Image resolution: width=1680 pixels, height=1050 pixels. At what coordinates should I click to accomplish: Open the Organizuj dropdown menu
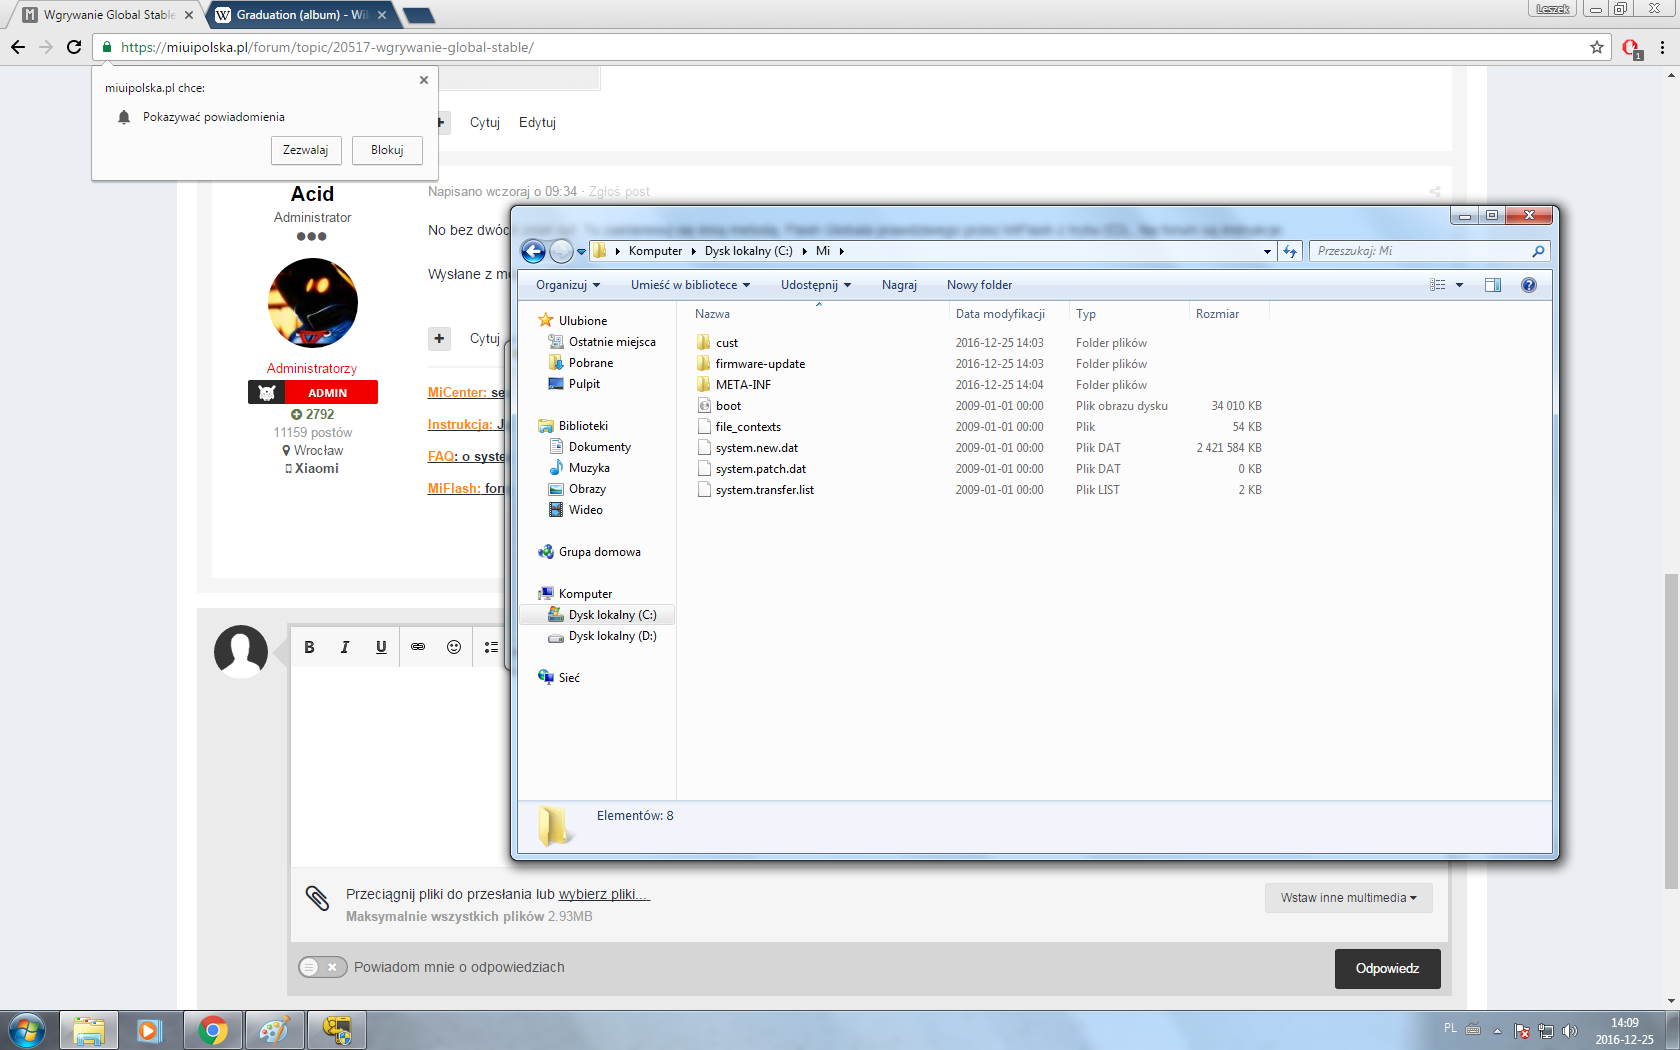click(x=567, y=285)
